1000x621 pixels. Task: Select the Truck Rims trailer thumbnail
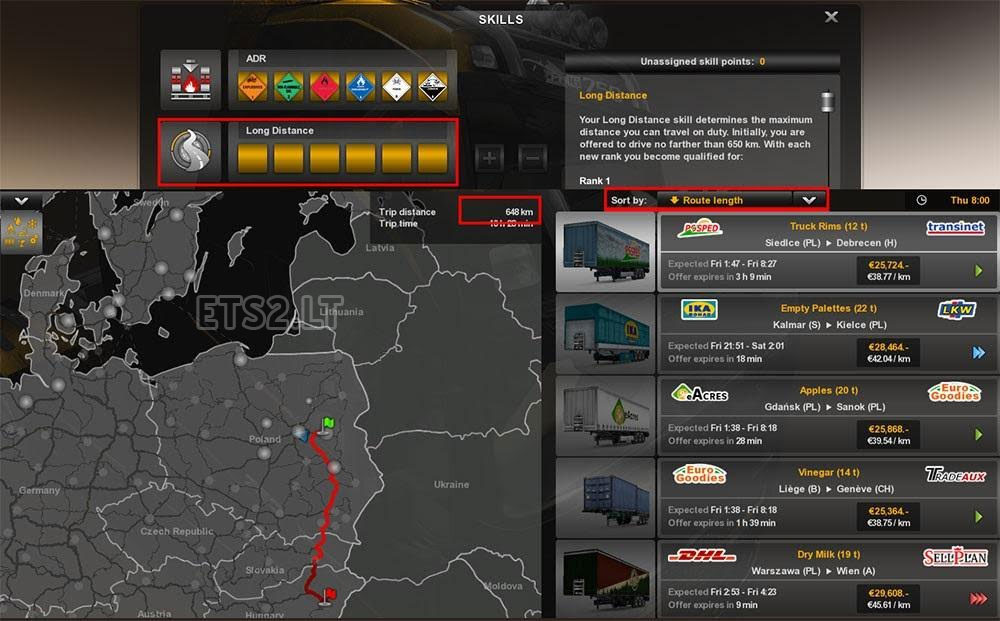point(606,252)
